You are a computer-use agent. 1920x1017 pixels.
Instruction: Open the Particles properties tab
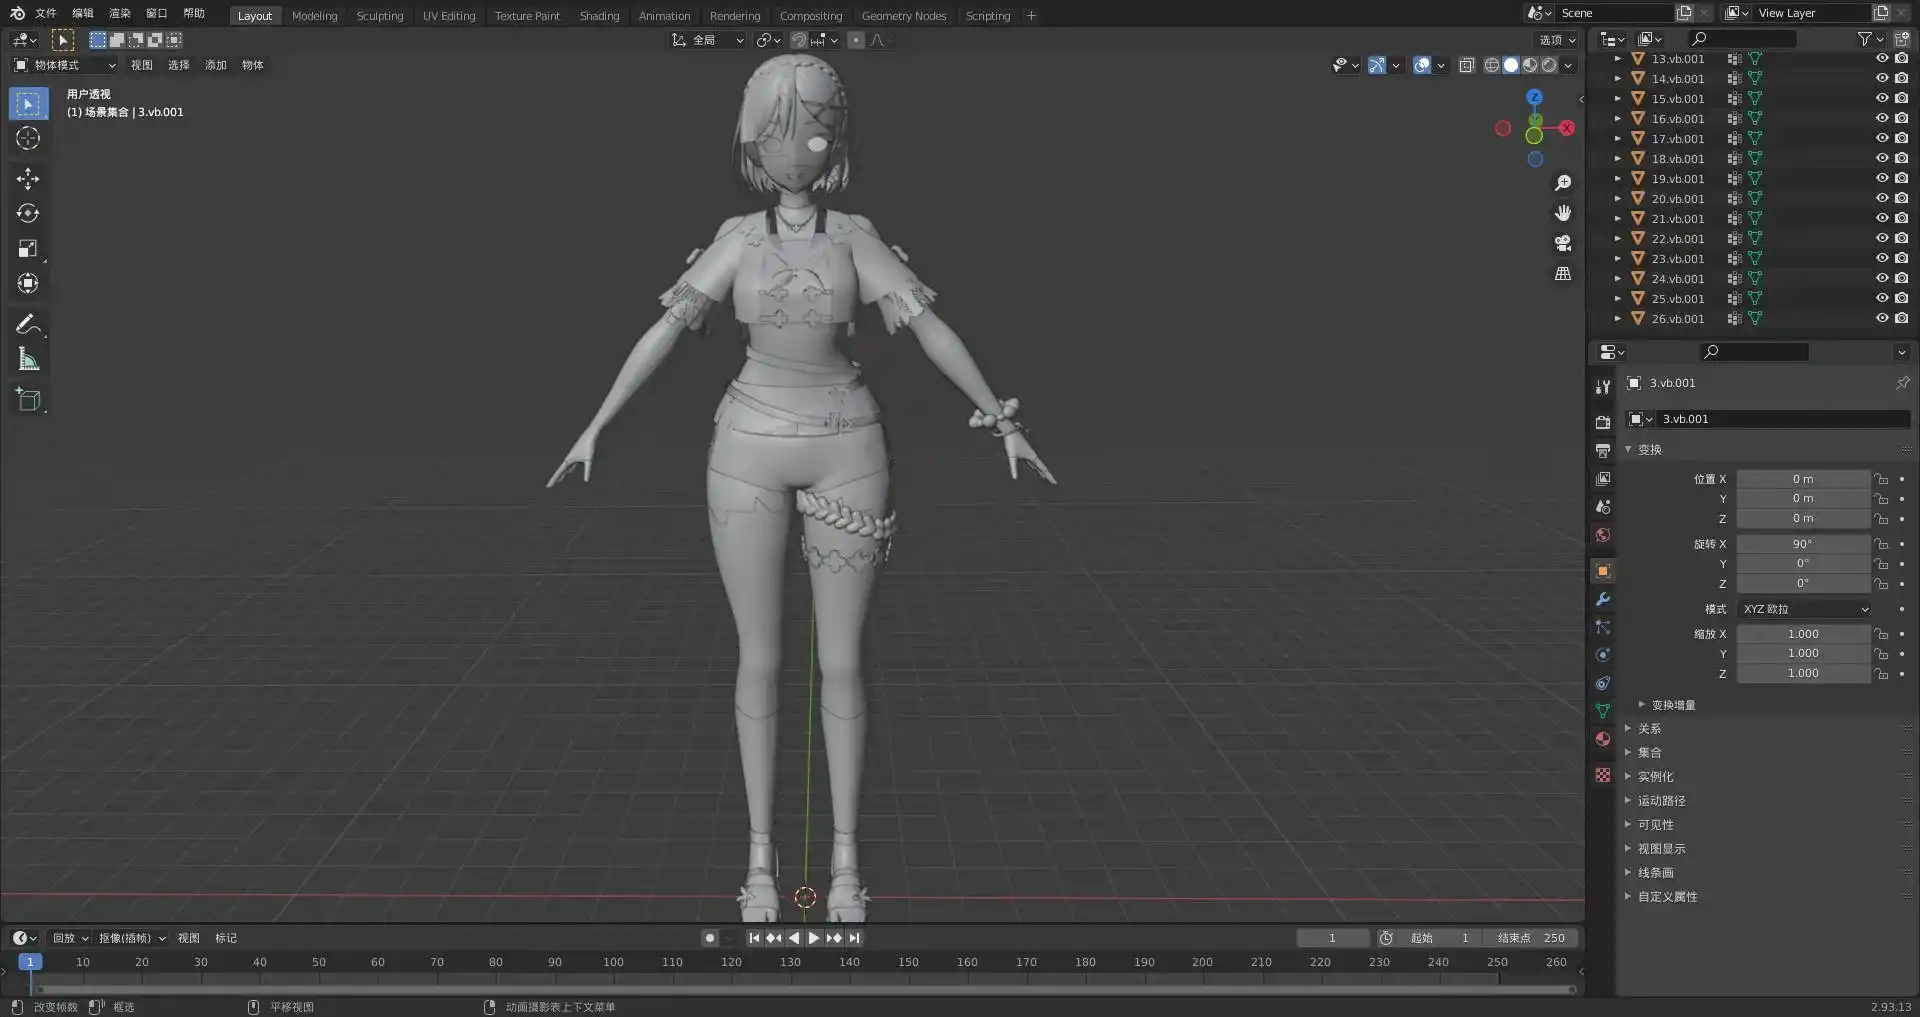tap(1603, 627)
